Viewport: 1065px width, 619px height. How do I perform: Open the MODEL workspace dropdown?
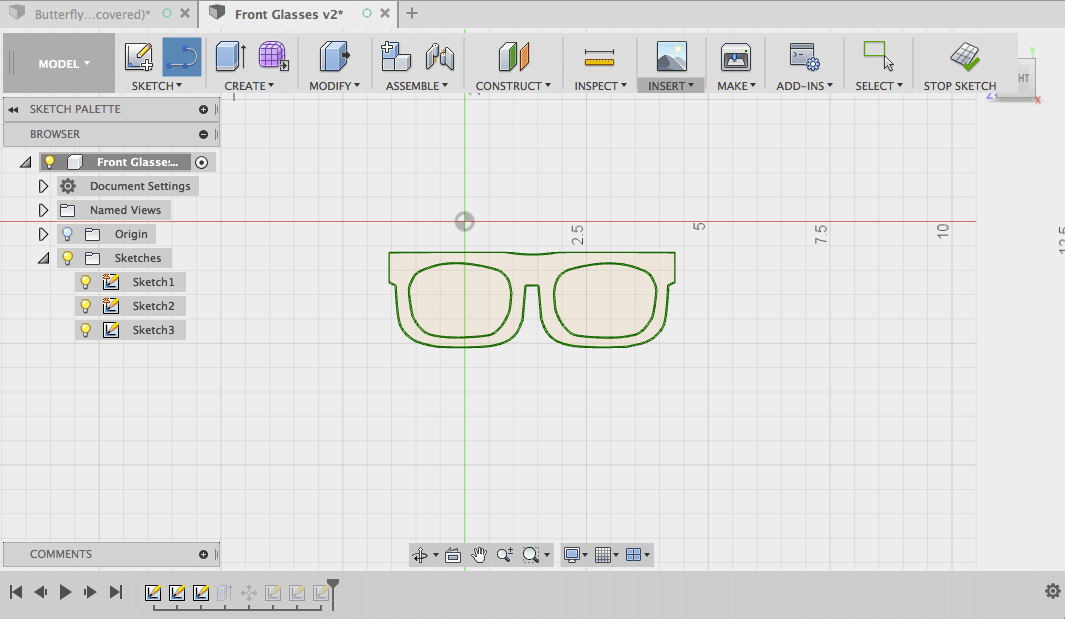[64, 64]
